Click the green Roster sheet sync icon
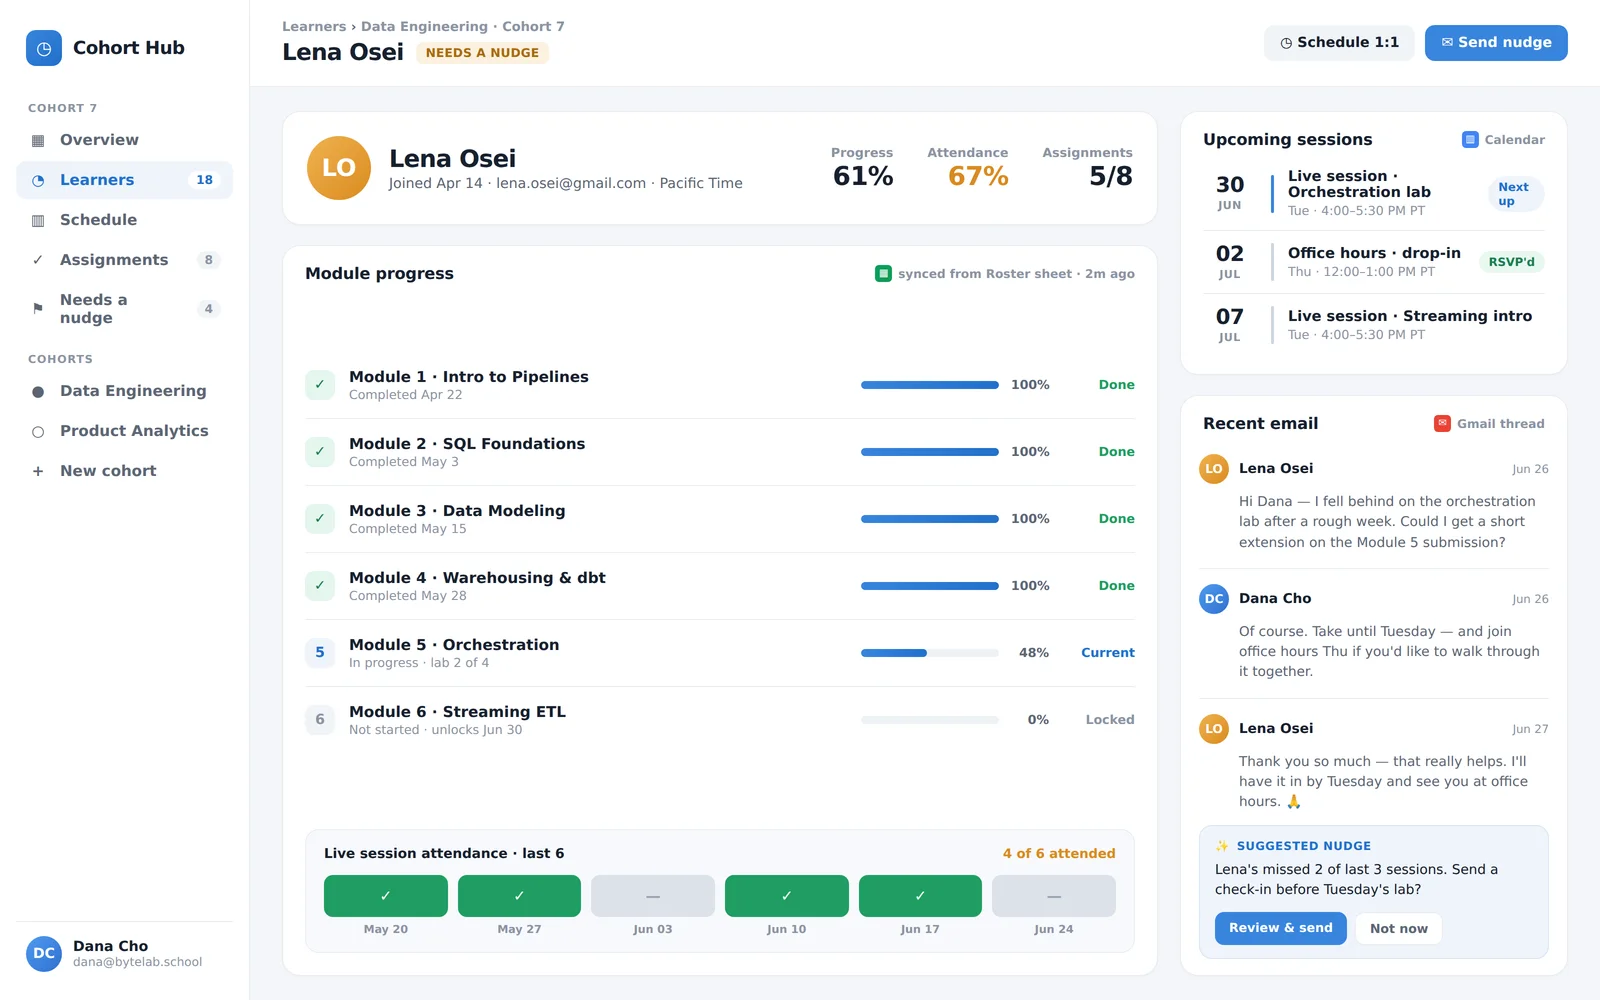The image size is (1600, 1000). (883, 274)
